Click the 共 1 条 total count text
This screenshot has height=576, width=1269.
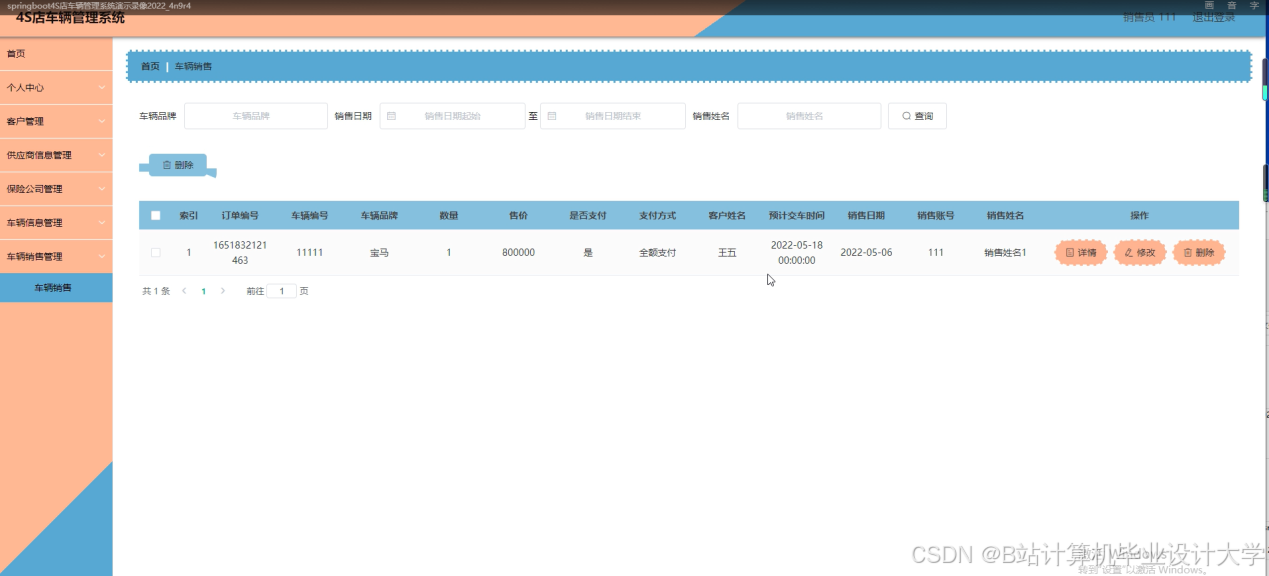point(155,291)
